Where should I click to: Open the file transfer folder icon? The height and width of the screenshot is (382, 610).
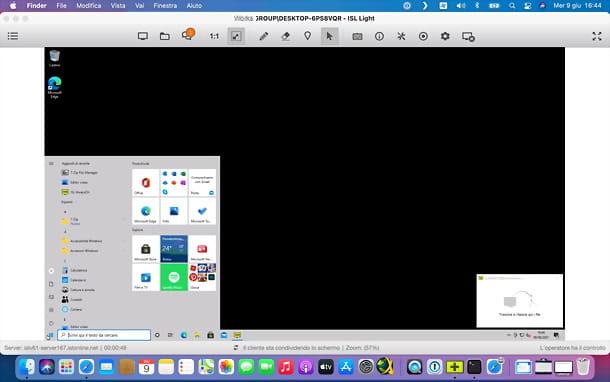tap(165, 36)
